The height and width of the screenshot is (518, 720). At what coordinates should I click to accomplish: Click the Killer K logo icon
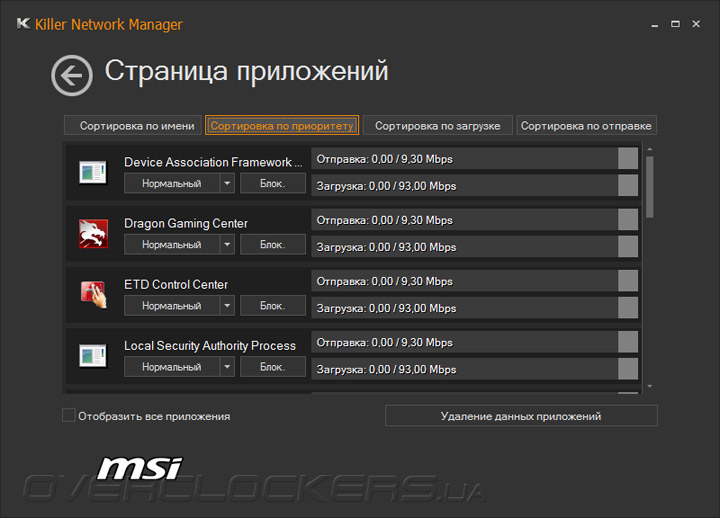pos(23,23)
